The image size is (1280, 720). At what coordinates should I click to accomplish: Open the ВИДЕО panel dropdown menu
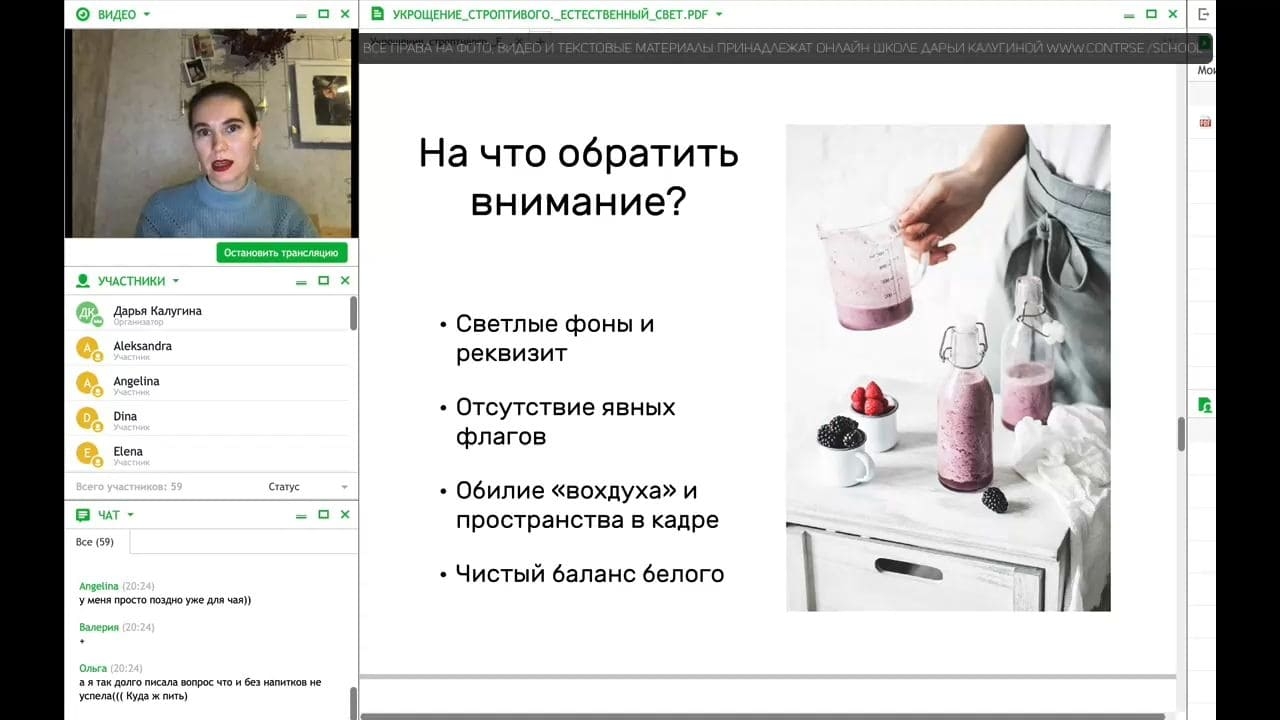point(147,14)
